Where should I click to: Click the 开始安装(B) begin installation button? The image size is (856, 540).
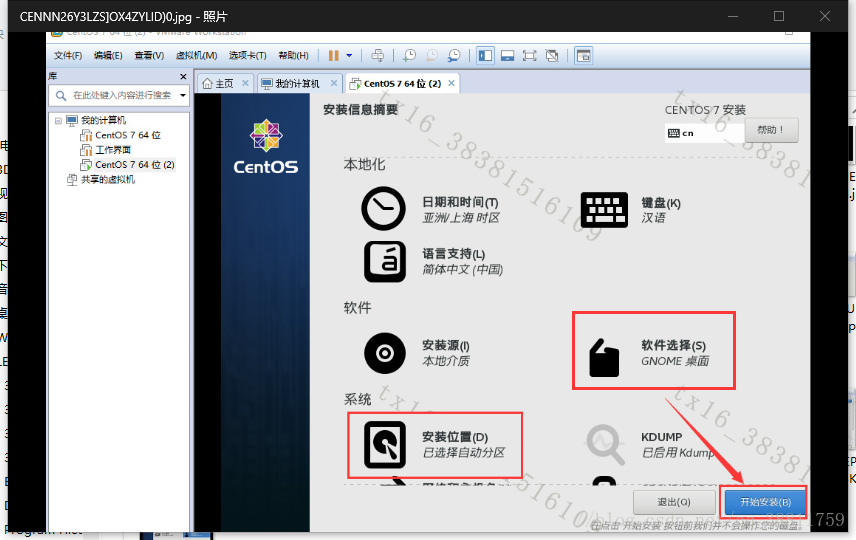click(765, 502)
